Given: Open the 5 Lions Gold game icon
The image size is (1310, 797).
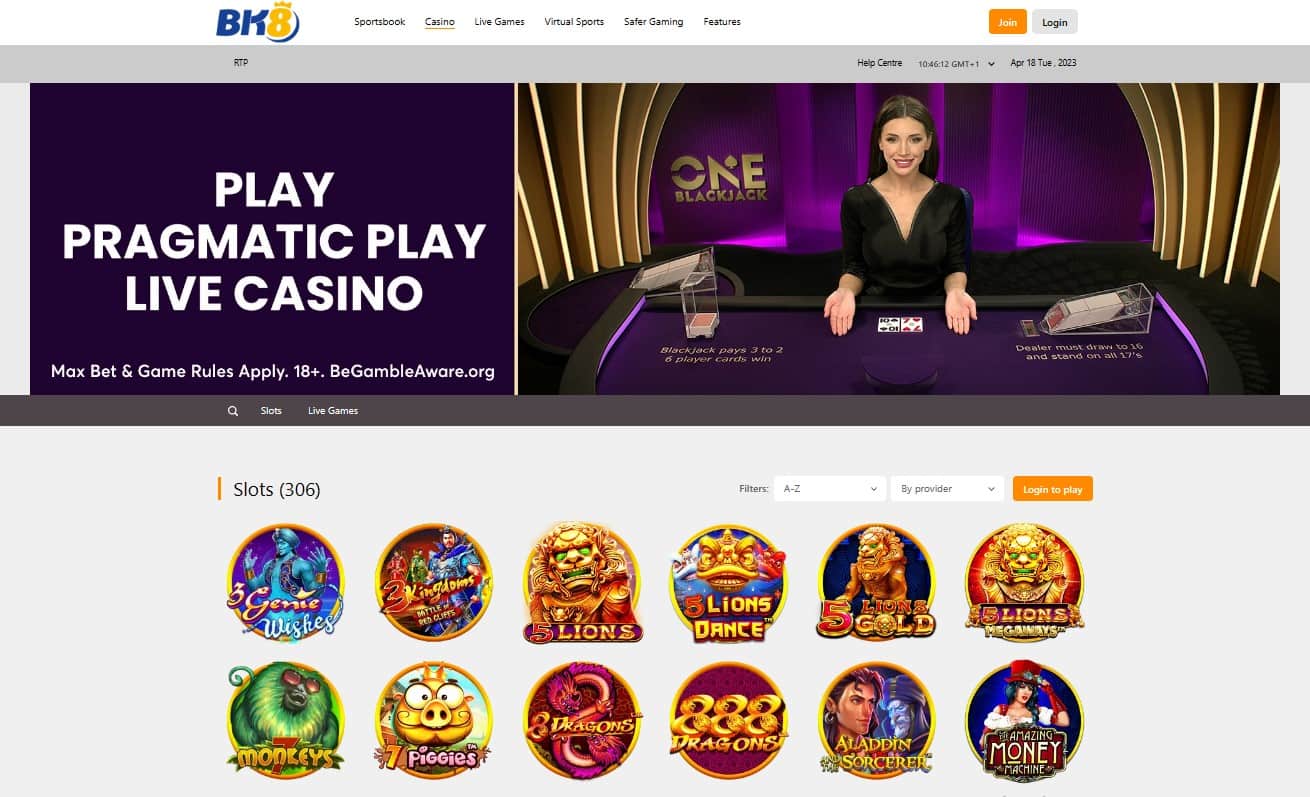Looking at the screenshot, I should (x=876, y=582).
